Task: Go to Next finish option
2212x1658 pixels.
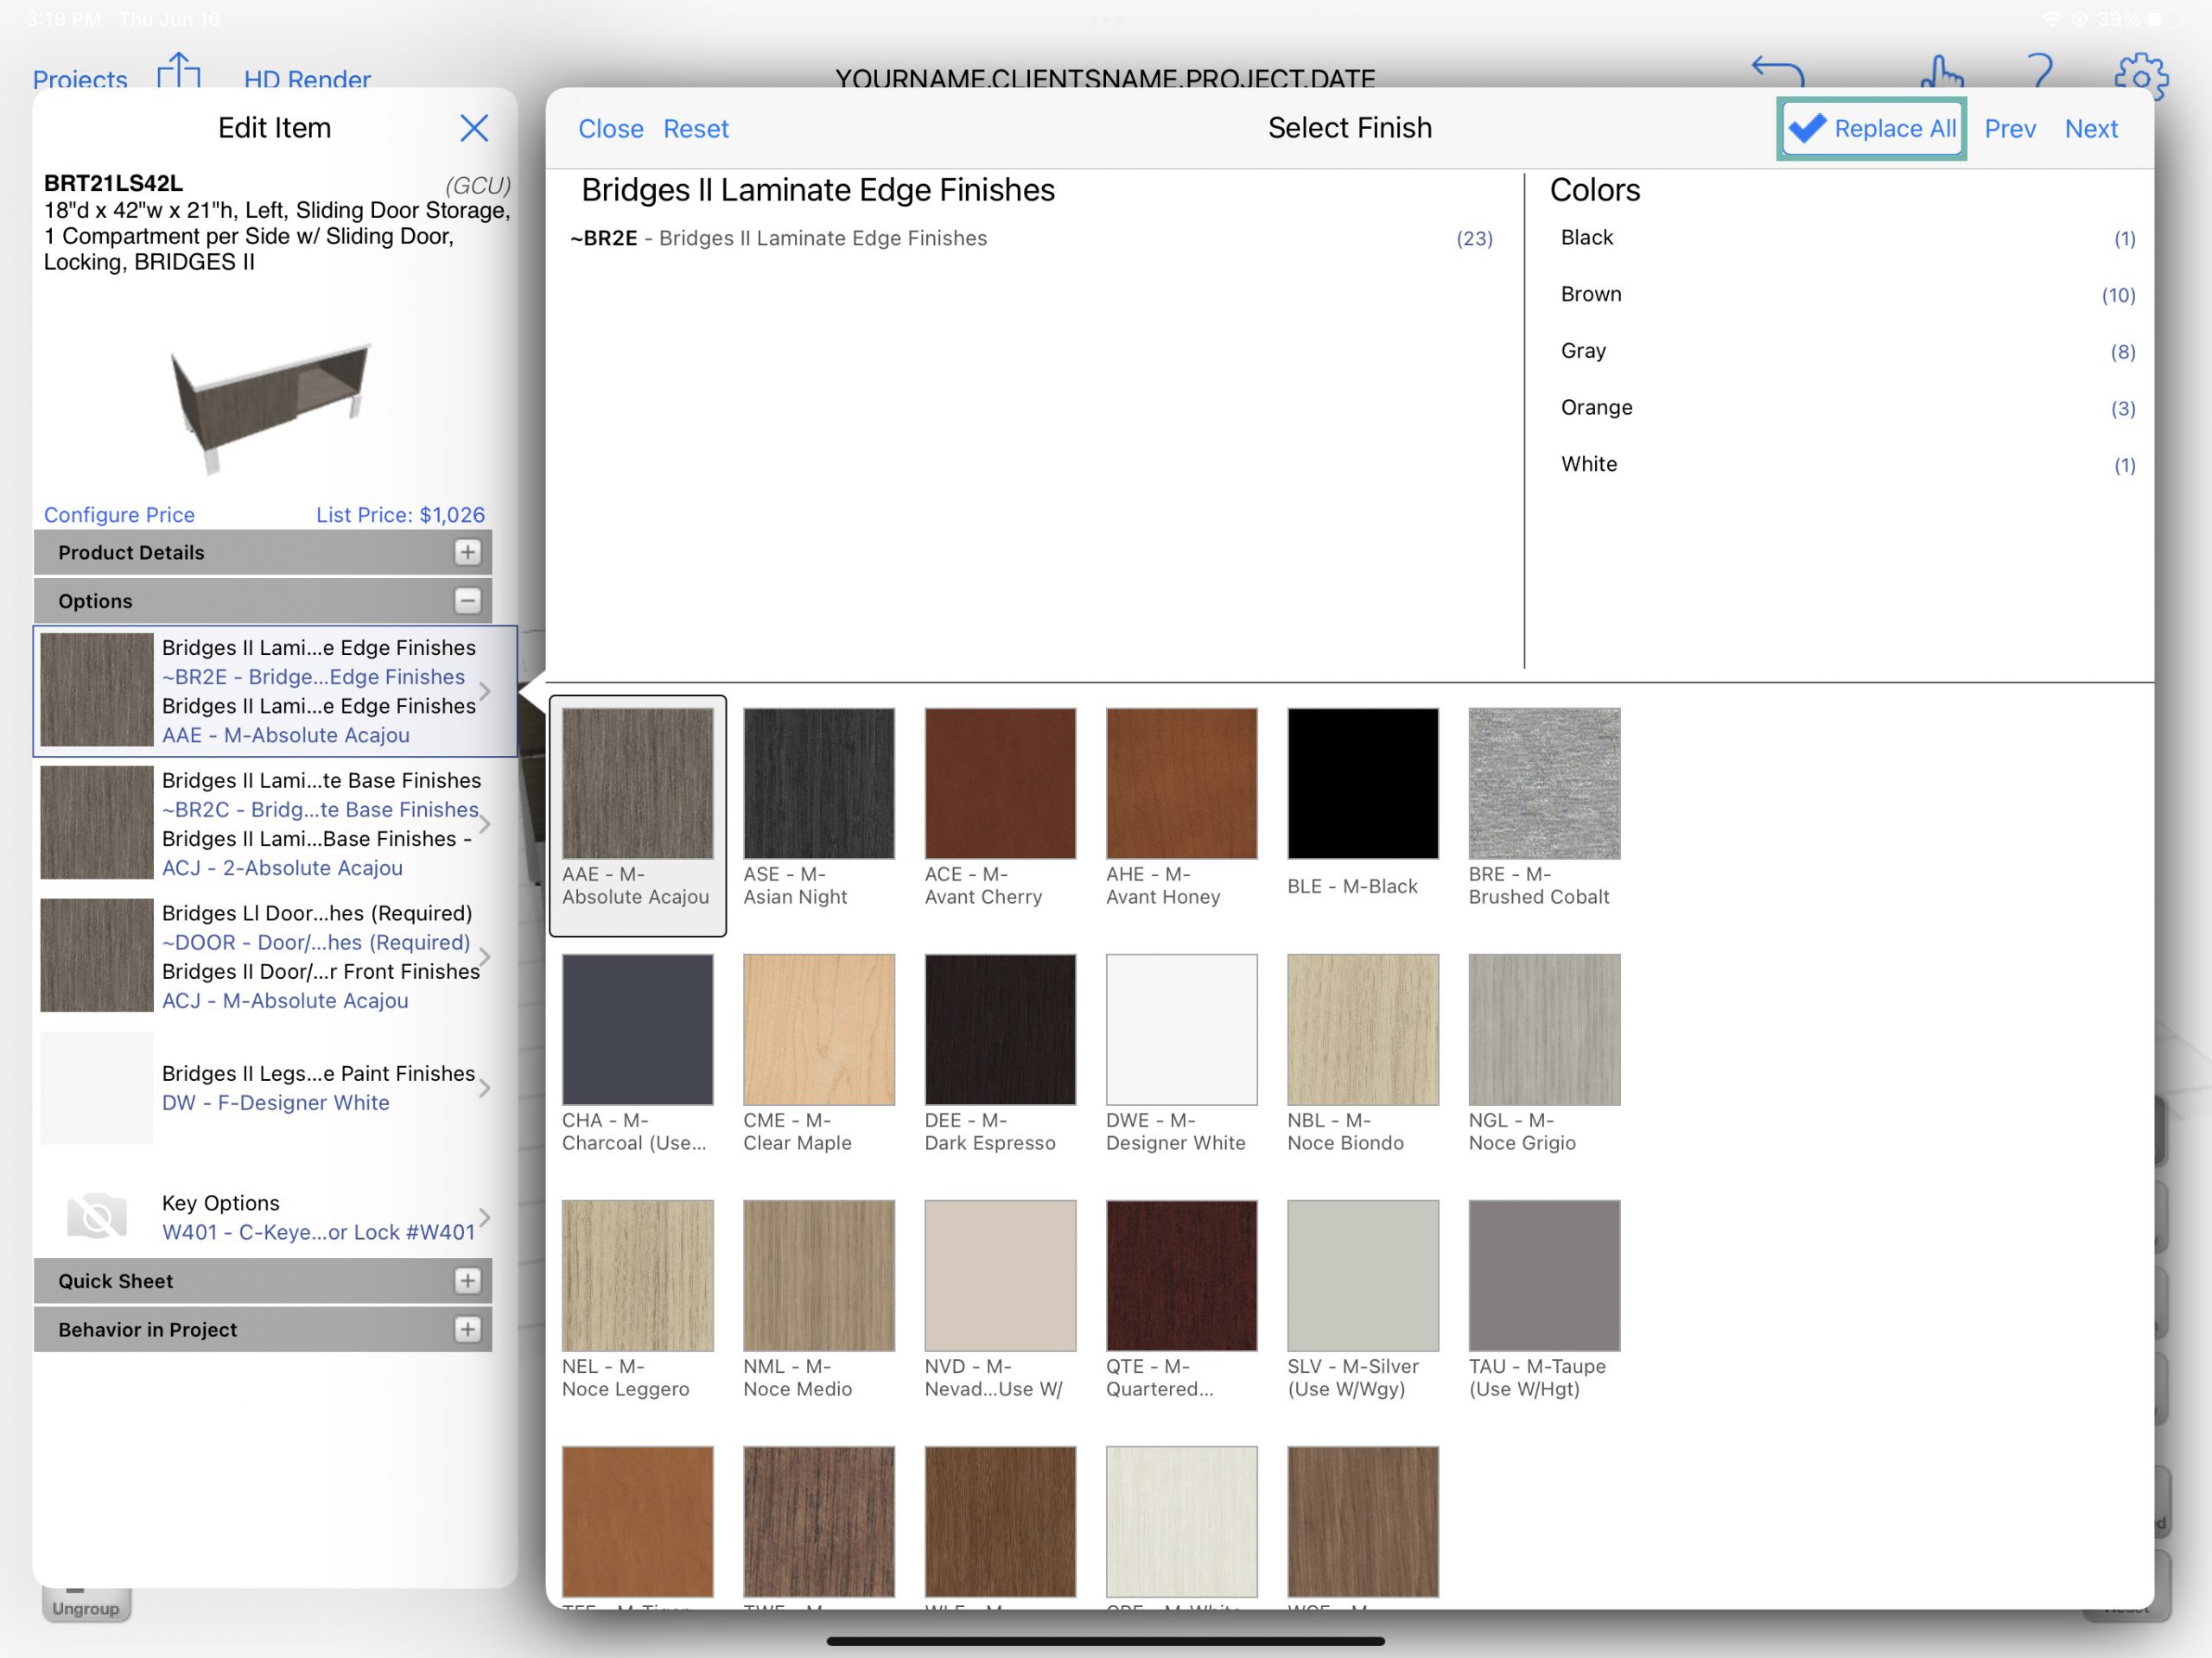Action: tap(2091, 129)
